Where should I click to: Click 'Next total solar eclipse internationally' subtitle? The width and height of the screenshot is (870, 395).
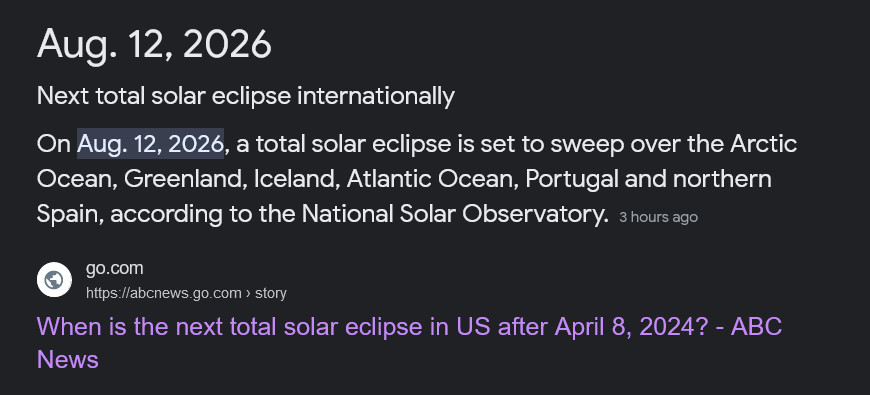(x=246, y=96)
